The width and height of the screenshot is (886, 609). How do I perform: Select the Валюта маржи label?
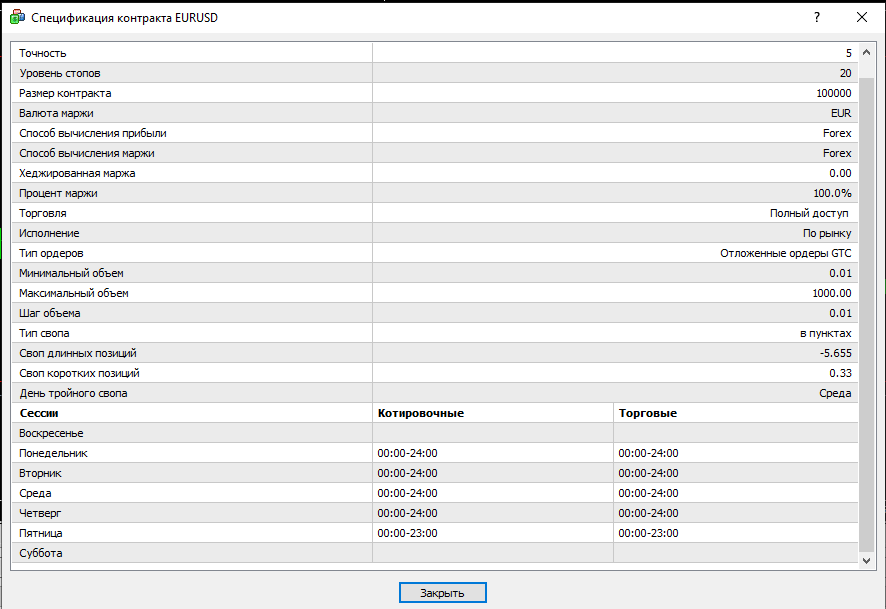point(57,113)
